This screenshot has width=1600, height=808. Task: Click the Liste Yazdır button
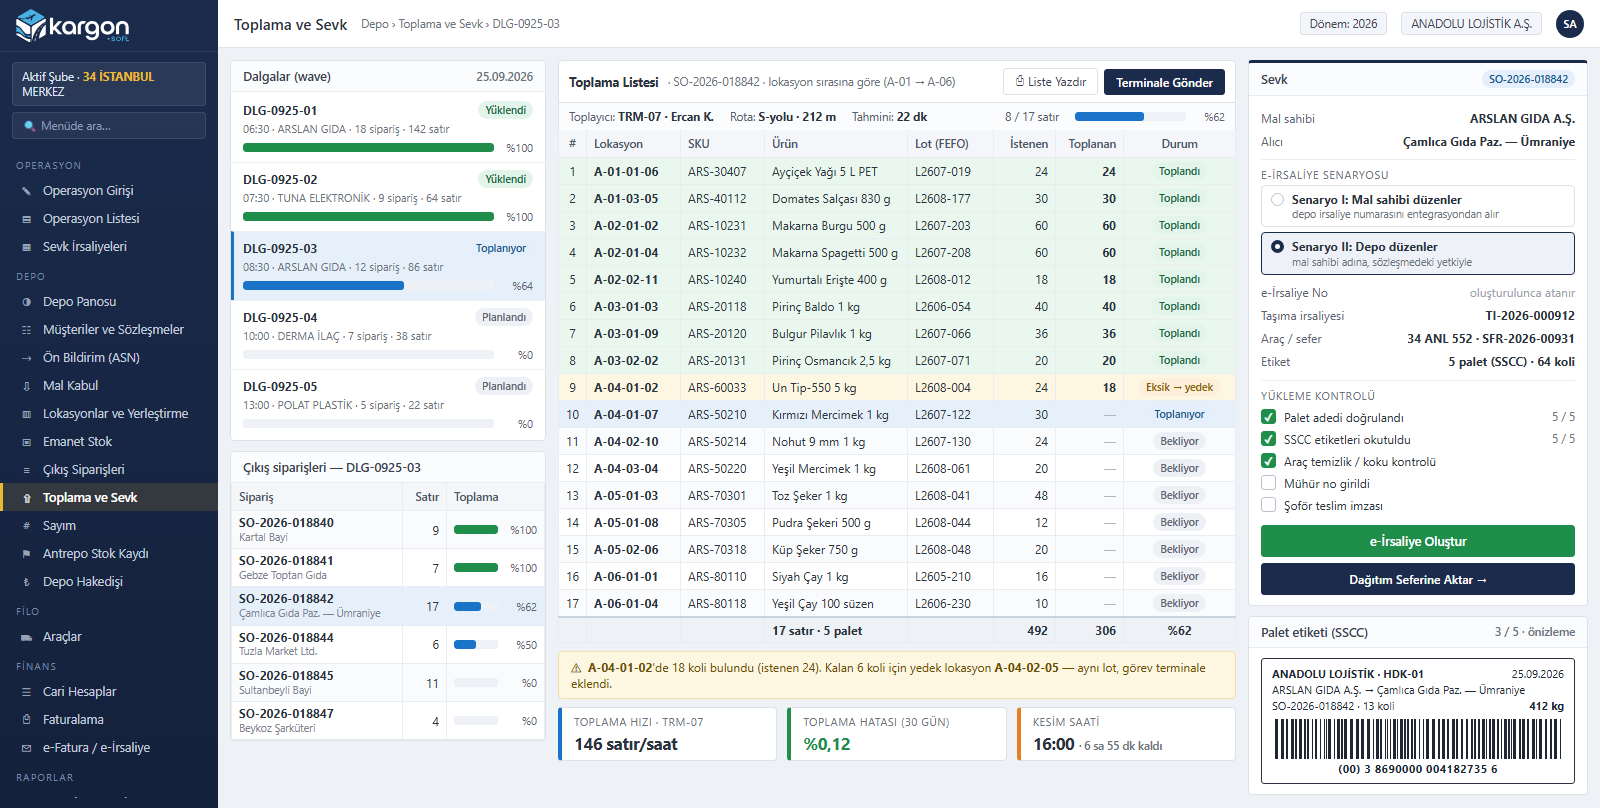1050,82
